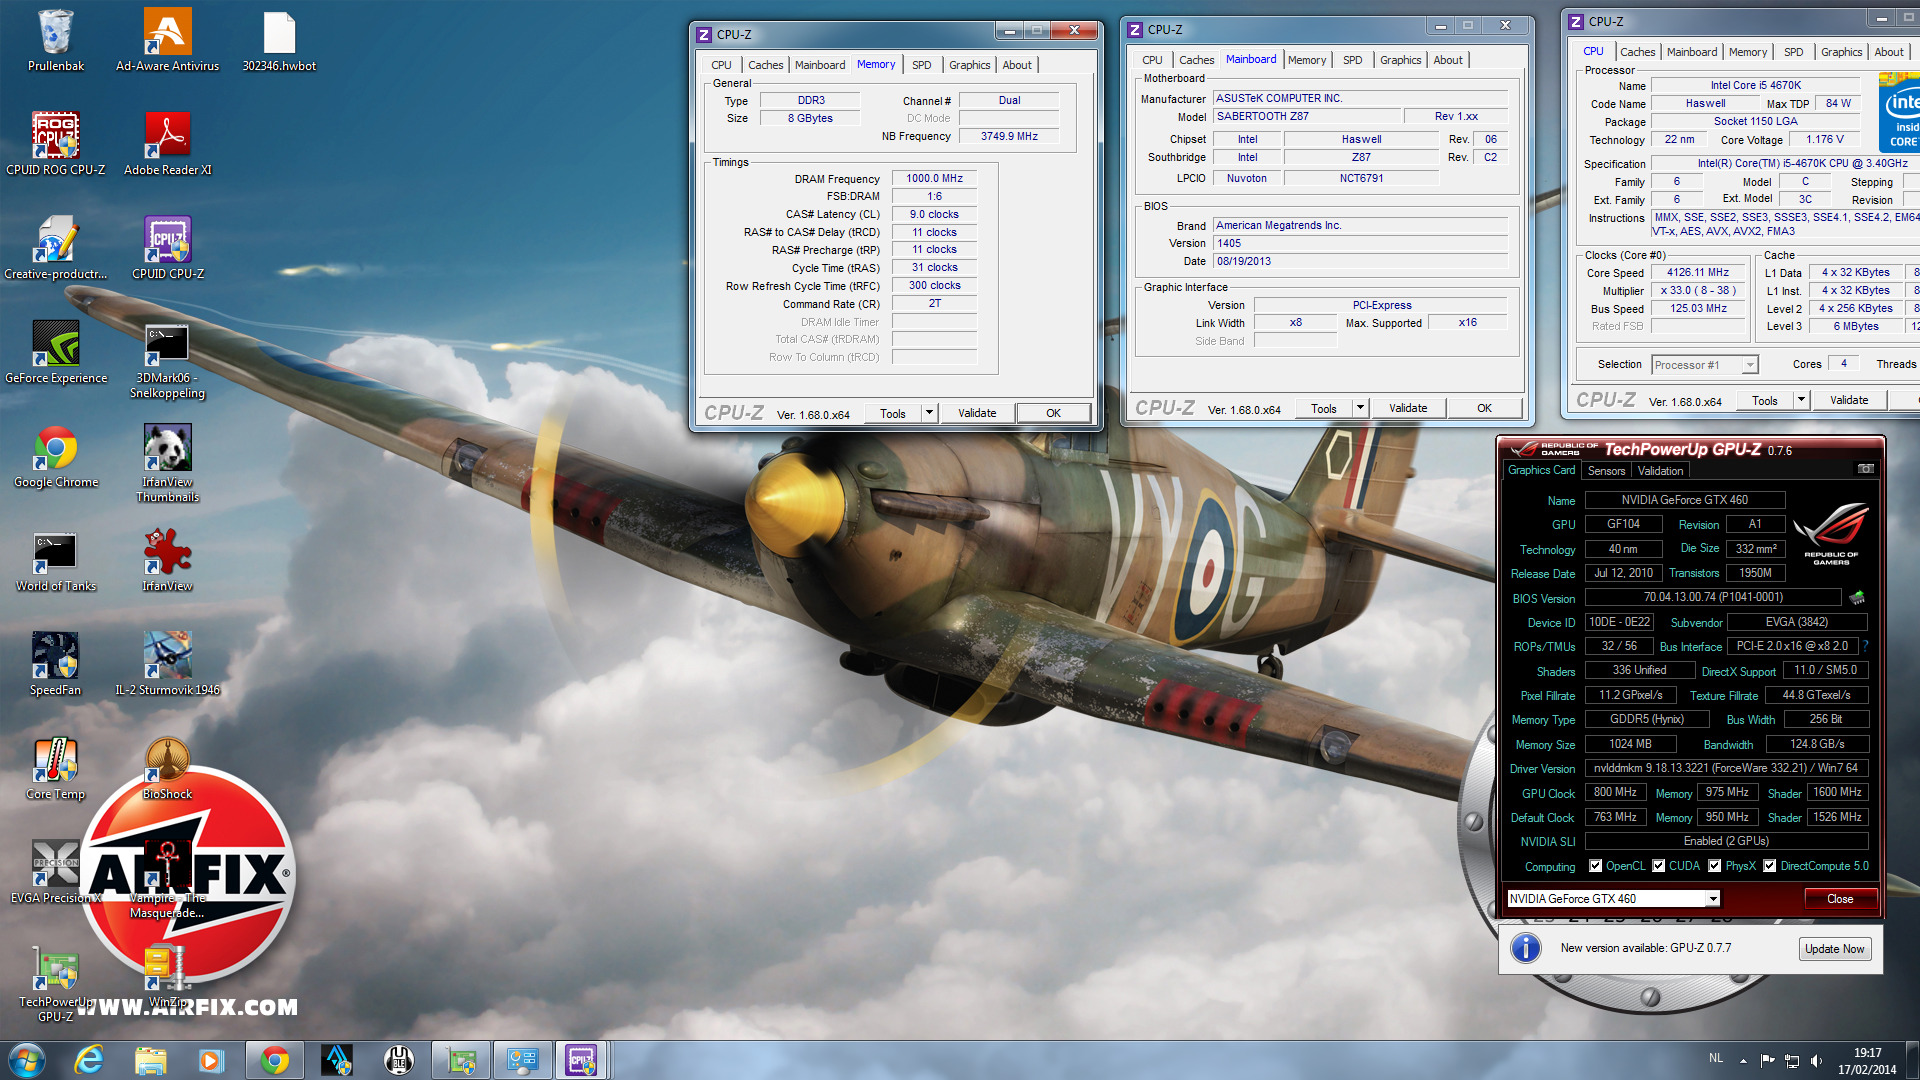The height and width of the screenshot is (1080, 1920).
Task: Open Internet Explorer from the taskbar
Action: 89,1060
